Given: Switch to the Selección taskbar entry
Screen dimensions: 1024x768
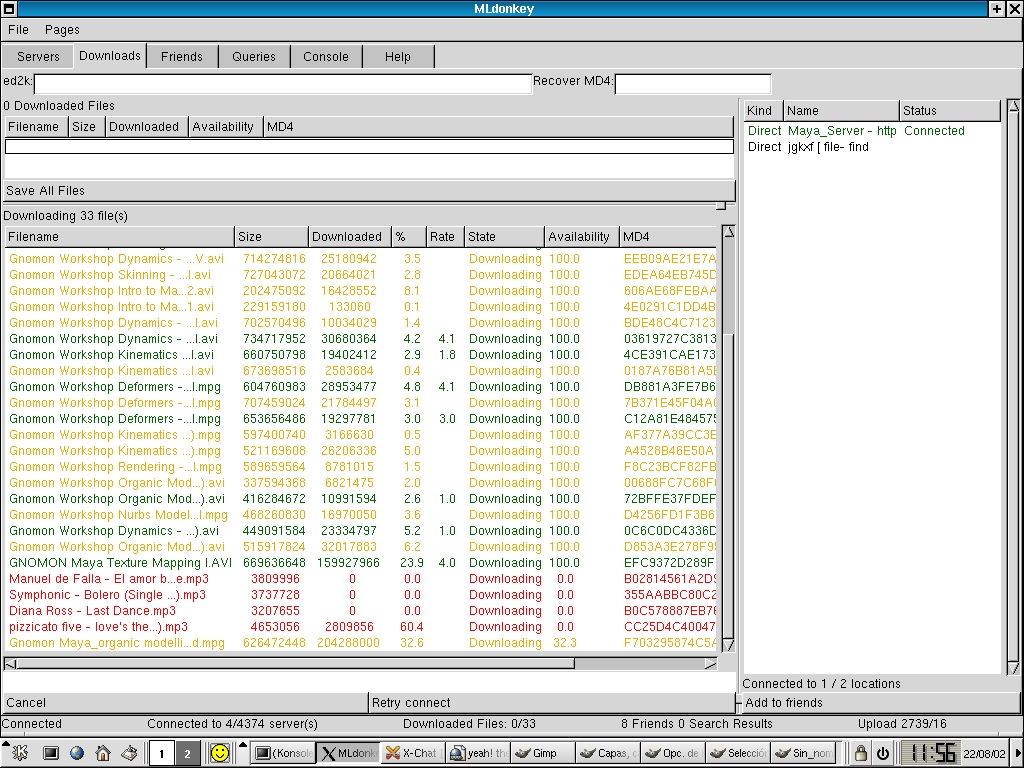Looking at the screenshot, I should [739, 753].
